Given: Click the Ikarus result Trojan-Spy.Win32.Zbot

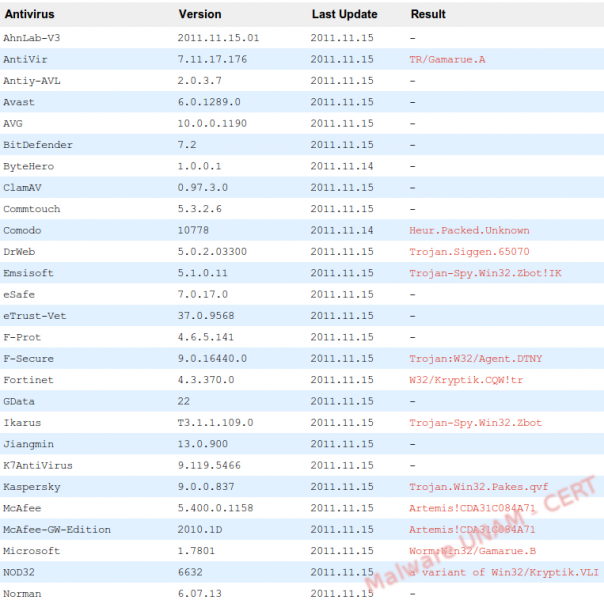Looking at the screenshot, I should [476, 423].
